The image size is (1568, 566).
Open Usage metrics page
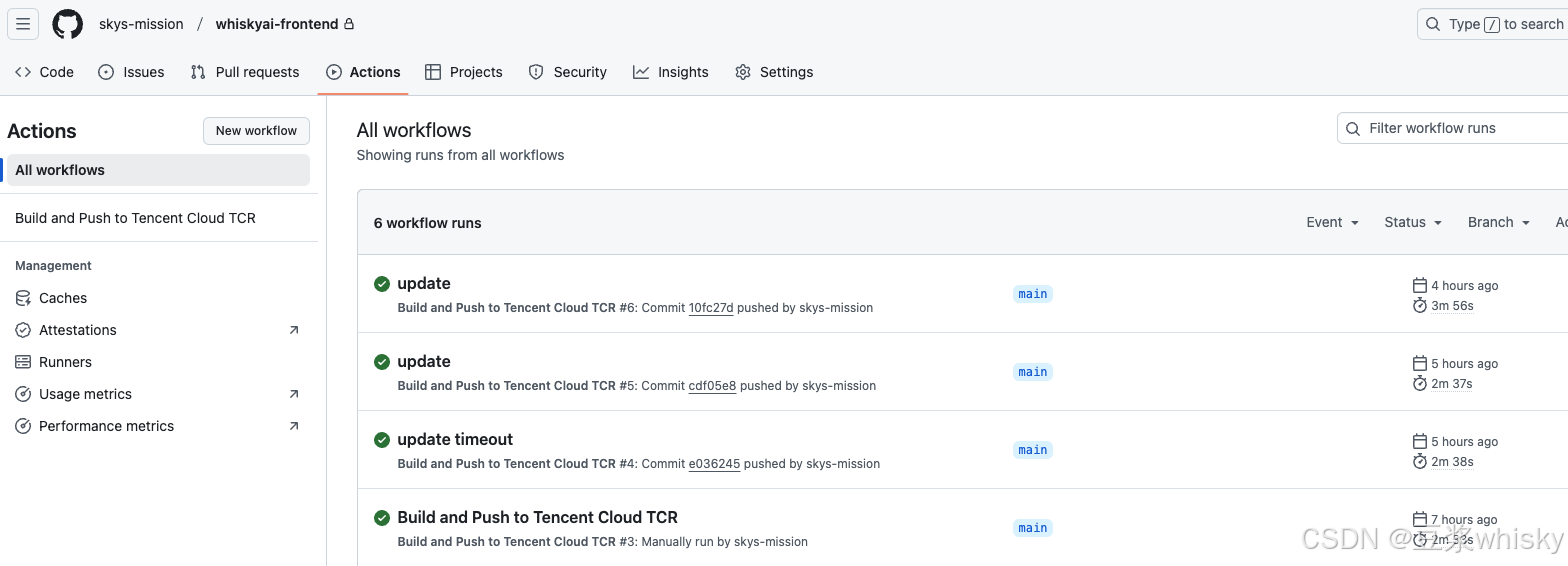(85, 394)
